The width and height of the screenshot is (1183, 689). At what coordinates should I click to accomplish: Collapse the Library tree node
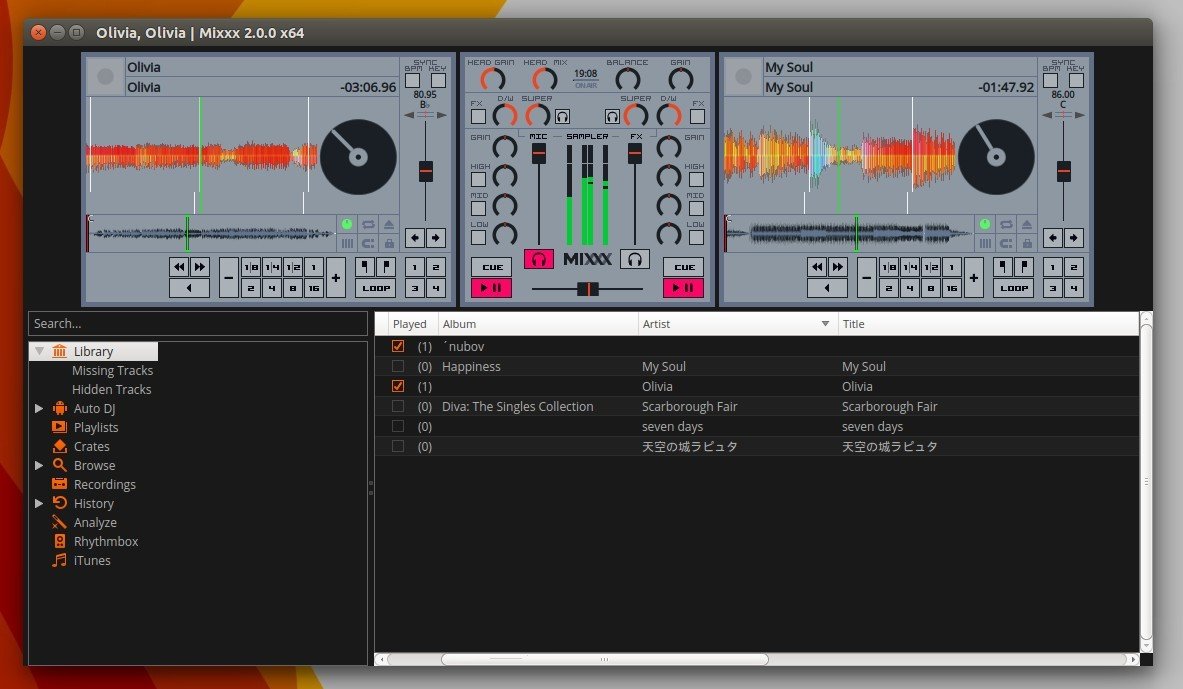(39, 351)
